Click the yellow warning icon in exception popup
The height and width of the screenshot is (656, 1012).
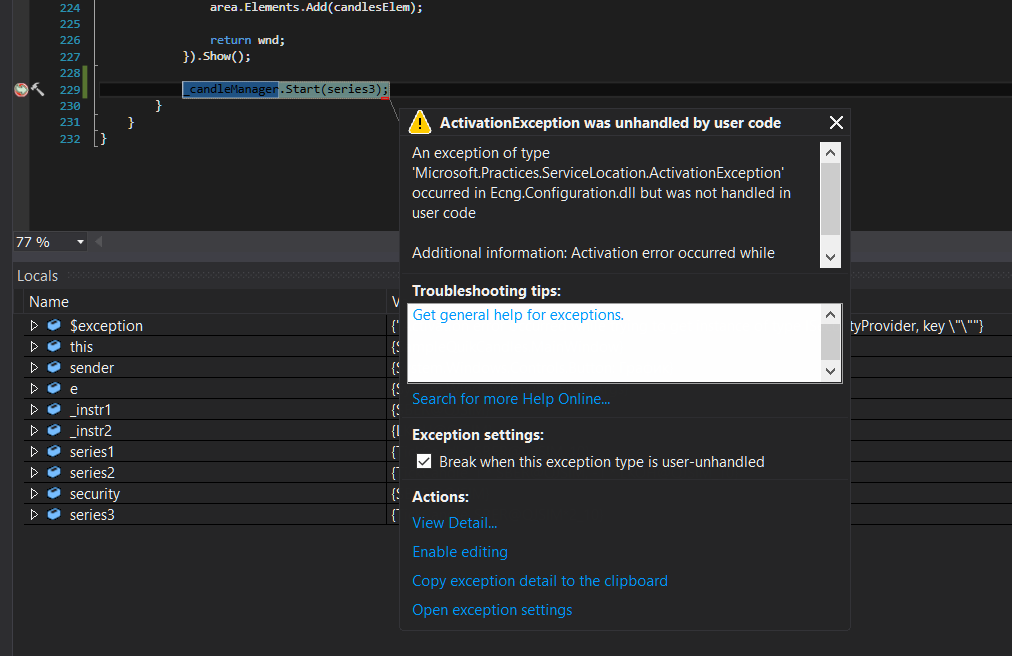pyautogui.click(x=420, y=123)
